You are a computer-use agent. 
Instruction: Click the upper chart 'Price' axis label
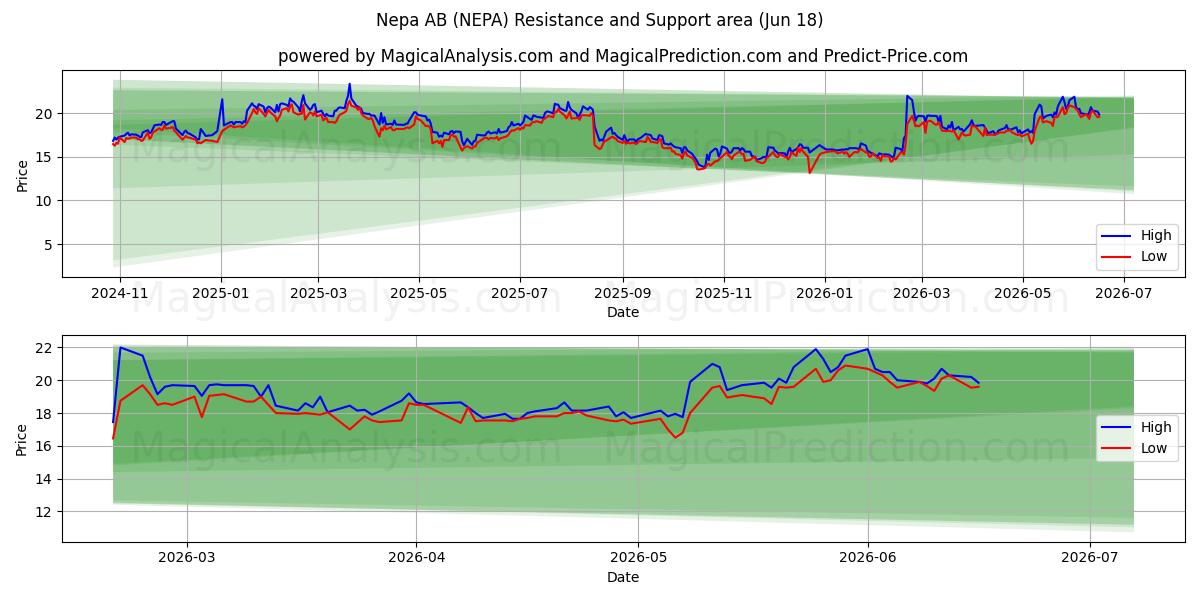coord(23,173)
